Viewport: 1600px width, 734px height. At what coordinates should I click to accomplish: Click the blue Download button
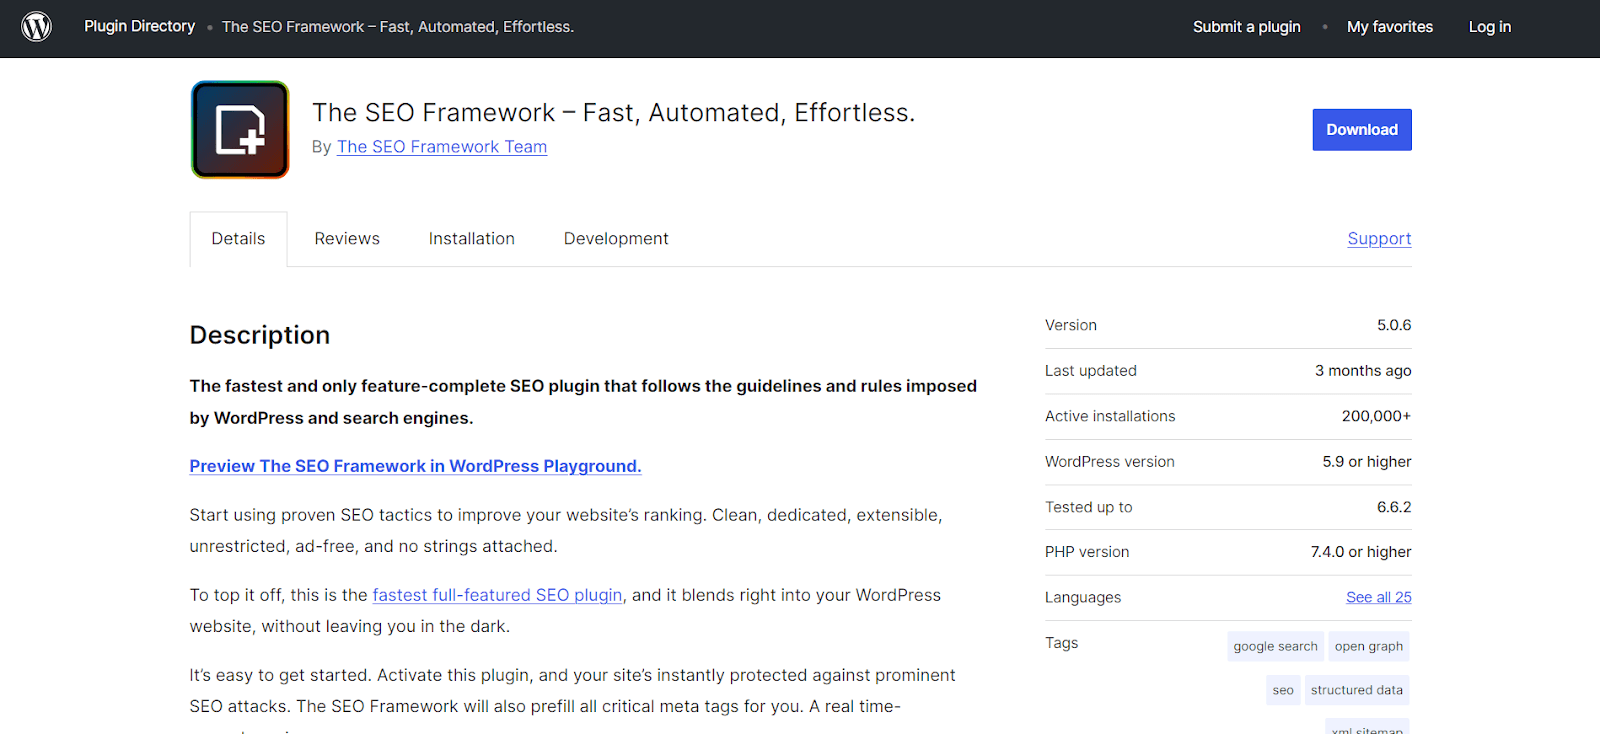pyautogui.click(x=1362, y=130)
